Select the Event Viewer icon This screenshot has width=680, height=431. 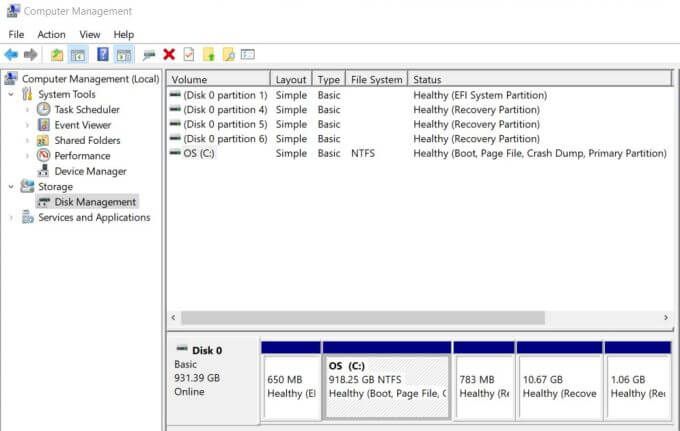tap(43, 125)
